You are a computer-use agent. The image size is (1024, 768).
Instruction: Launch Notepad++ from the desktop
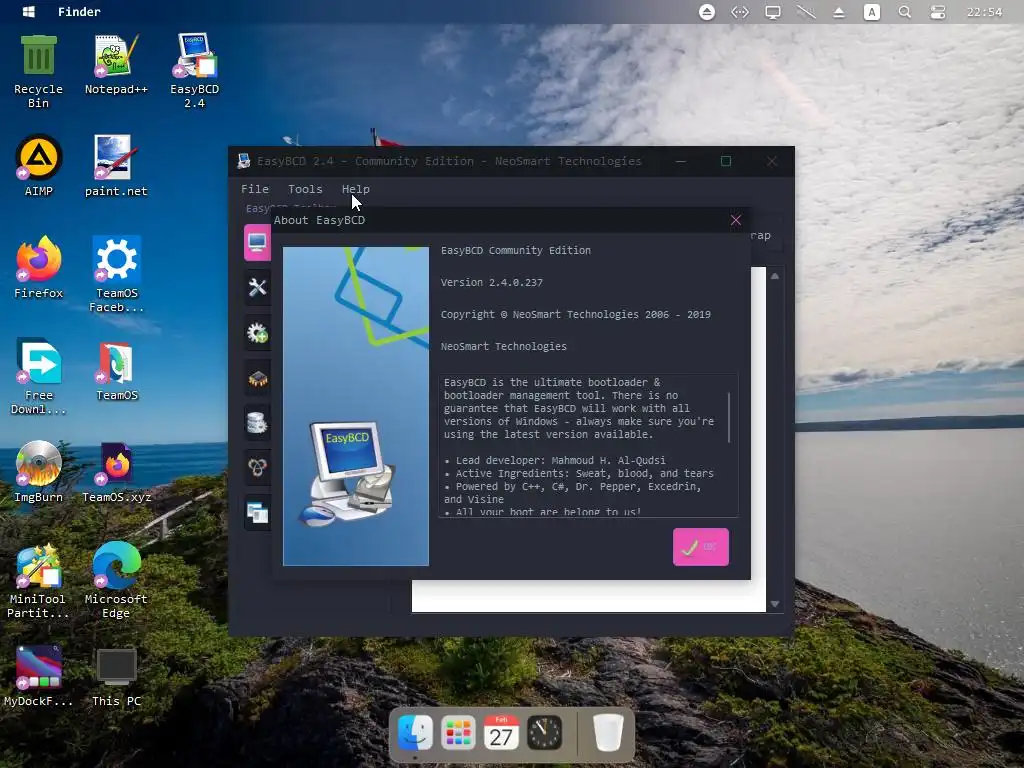point(116,64)
